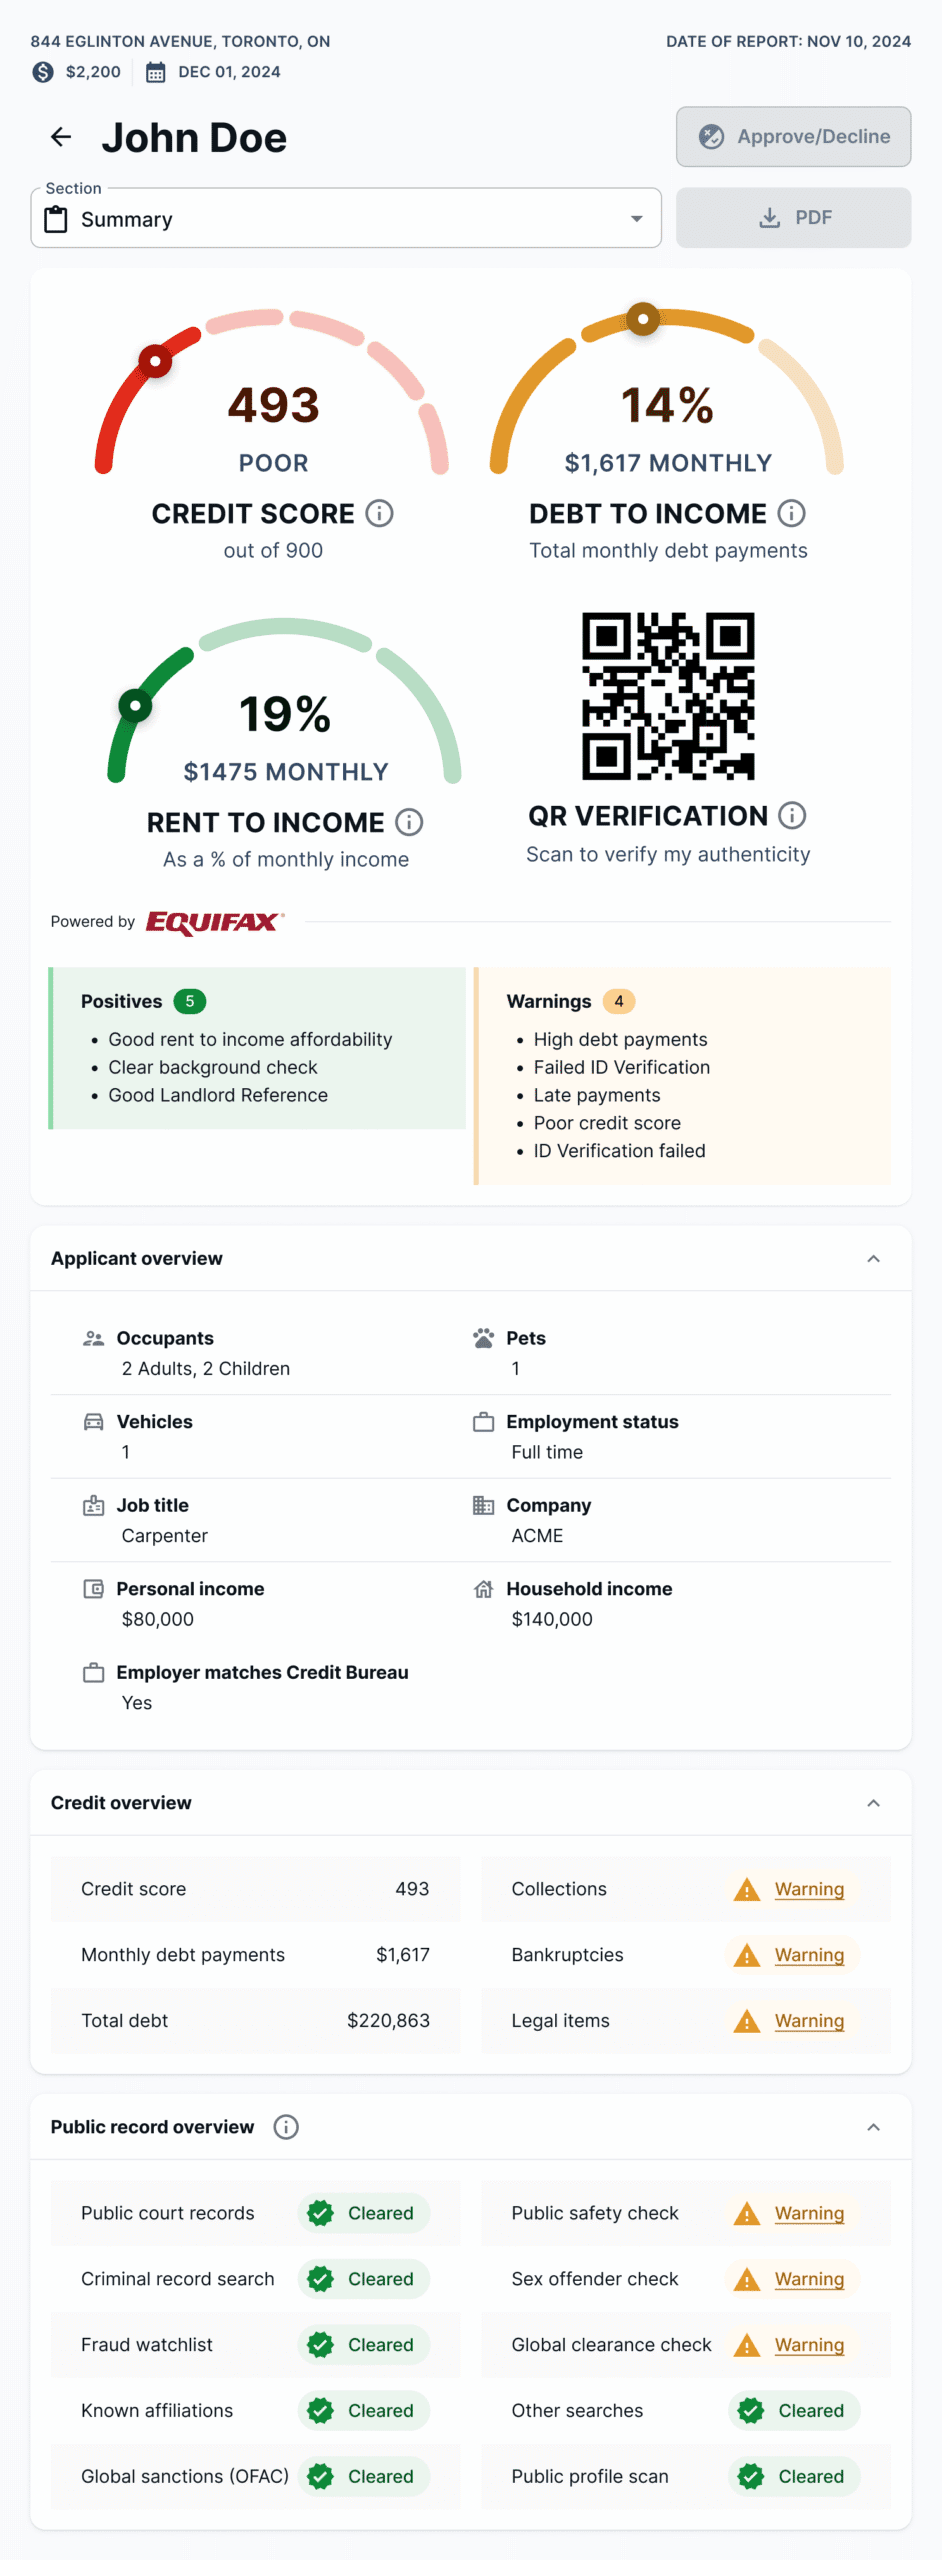Switch to the Public record overview header
Image resolution: width=942 pixels, height=2560 pixels.
(x=152, y=2127)
